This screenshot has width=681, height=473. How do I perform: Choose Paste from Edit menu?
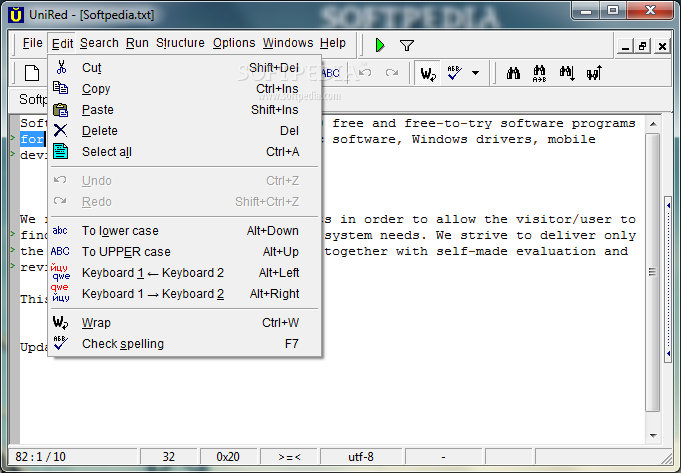(185, 110)
